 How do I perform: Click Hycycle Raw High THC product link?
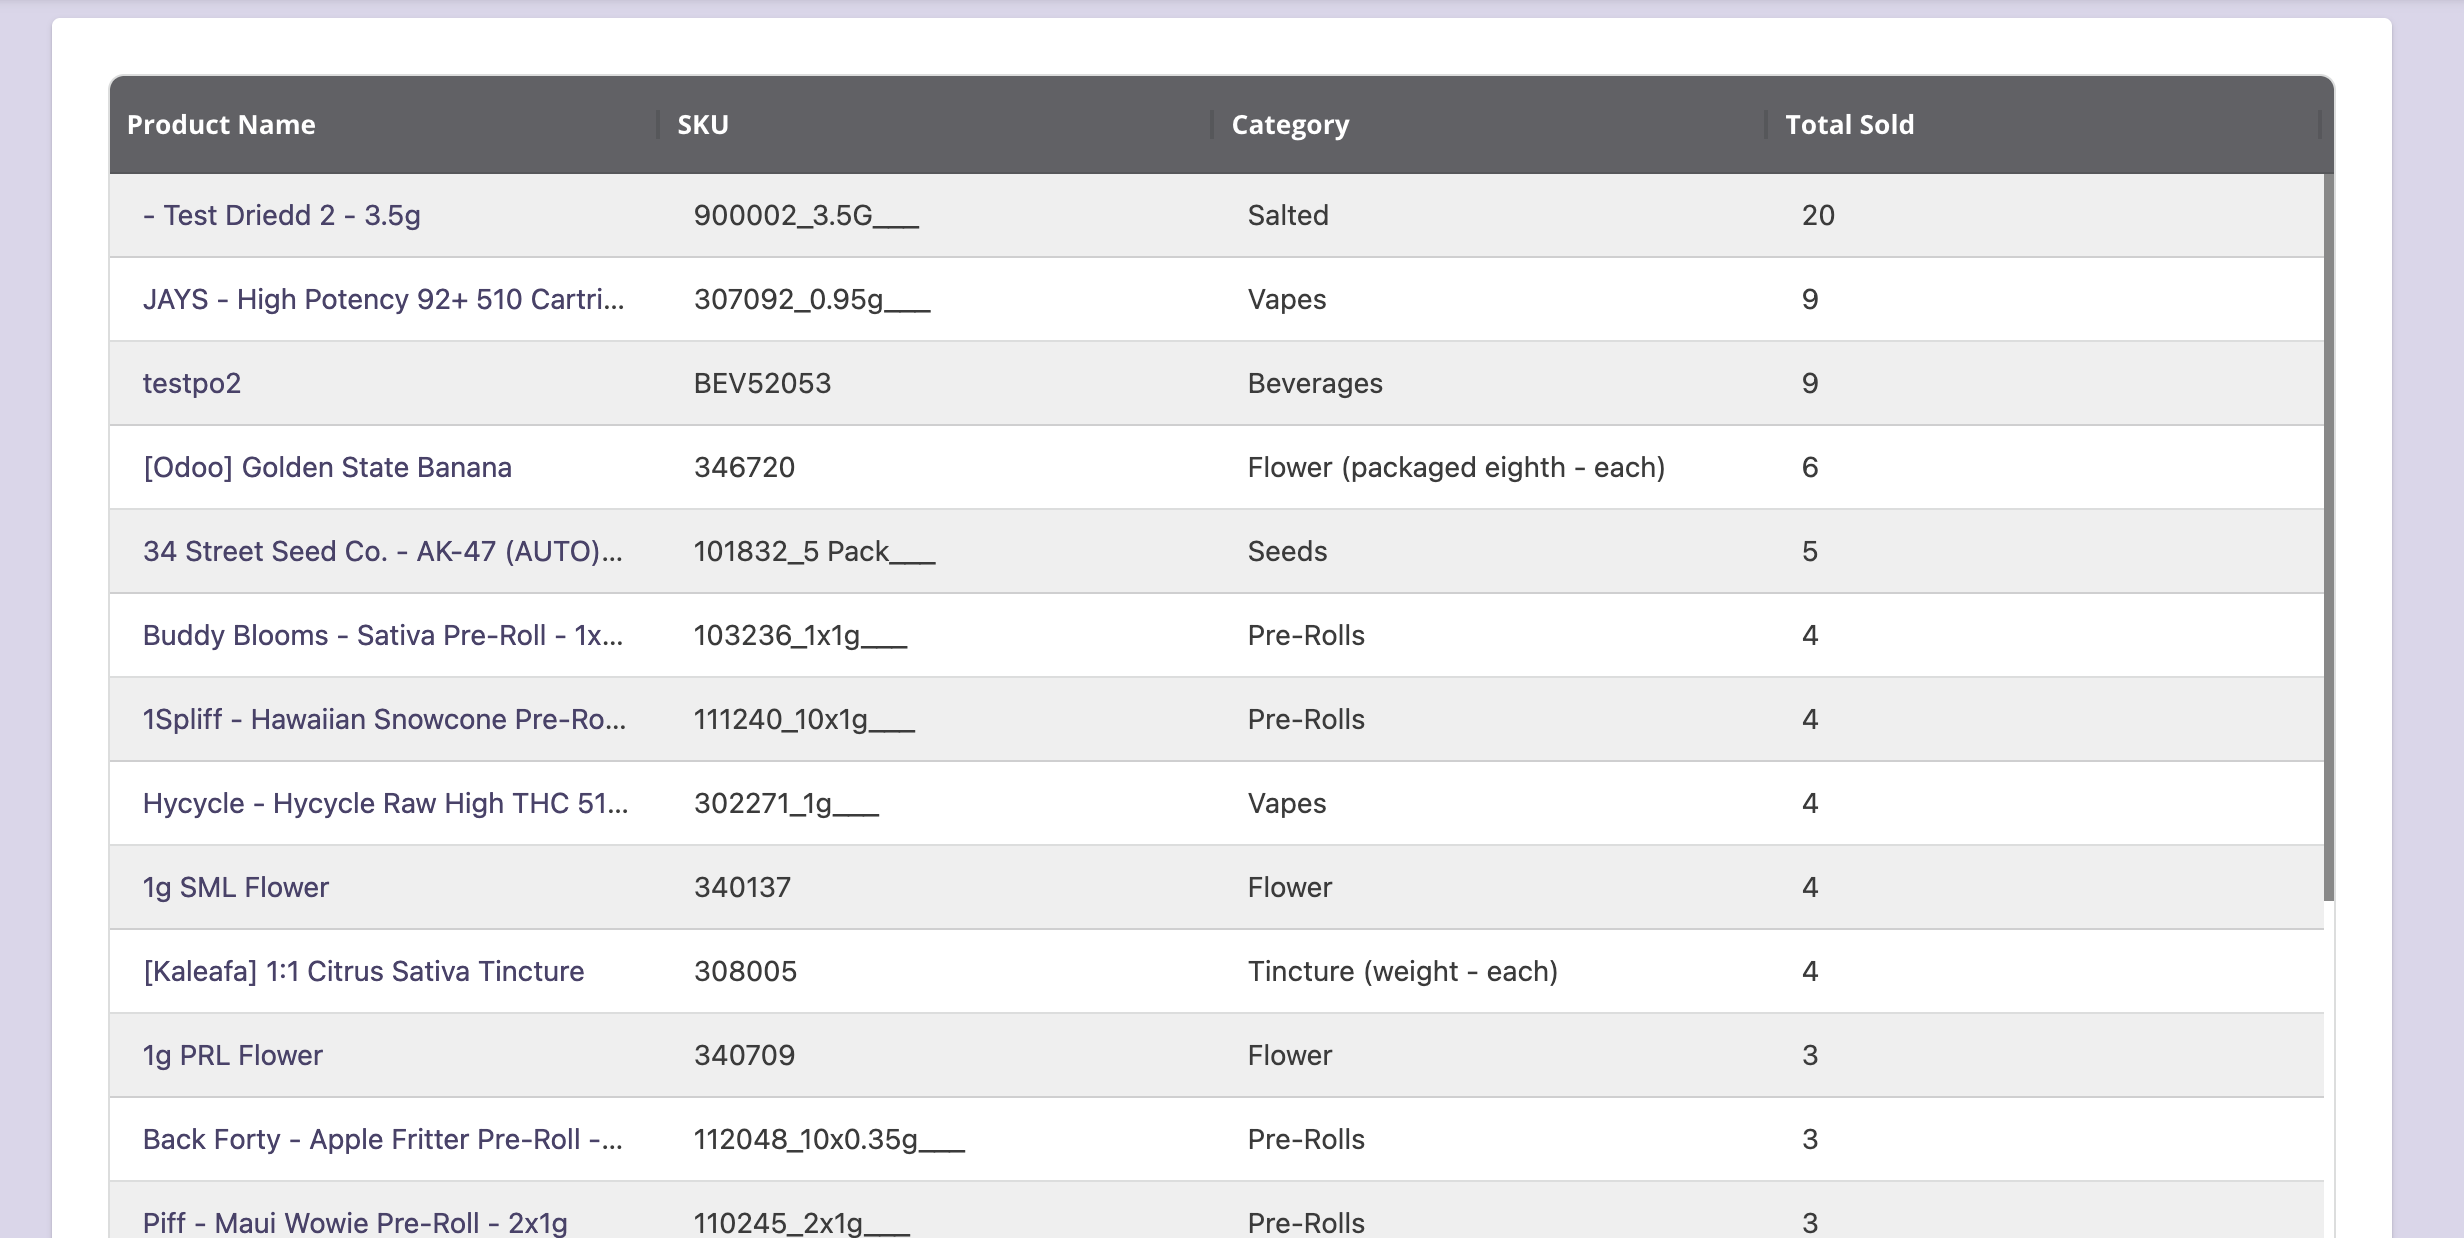385,803
